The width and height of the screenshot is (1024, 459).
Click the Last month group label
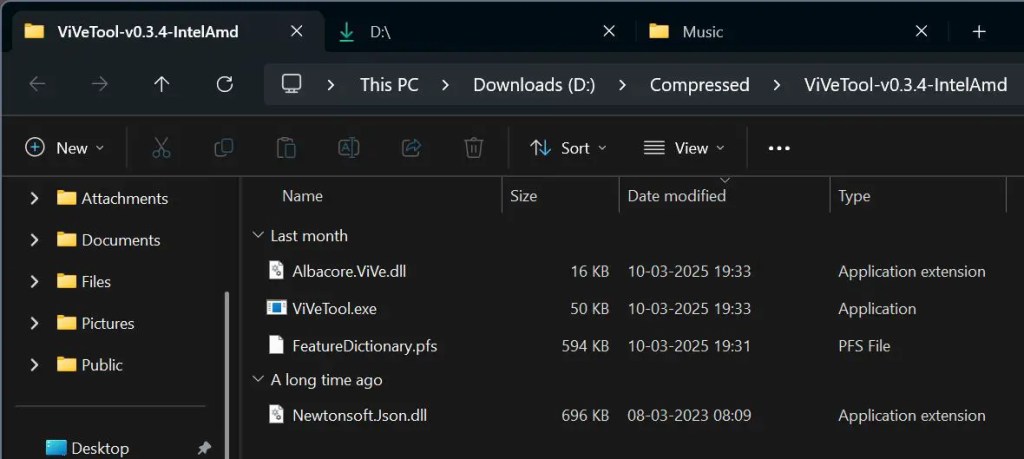click(309, 236)
